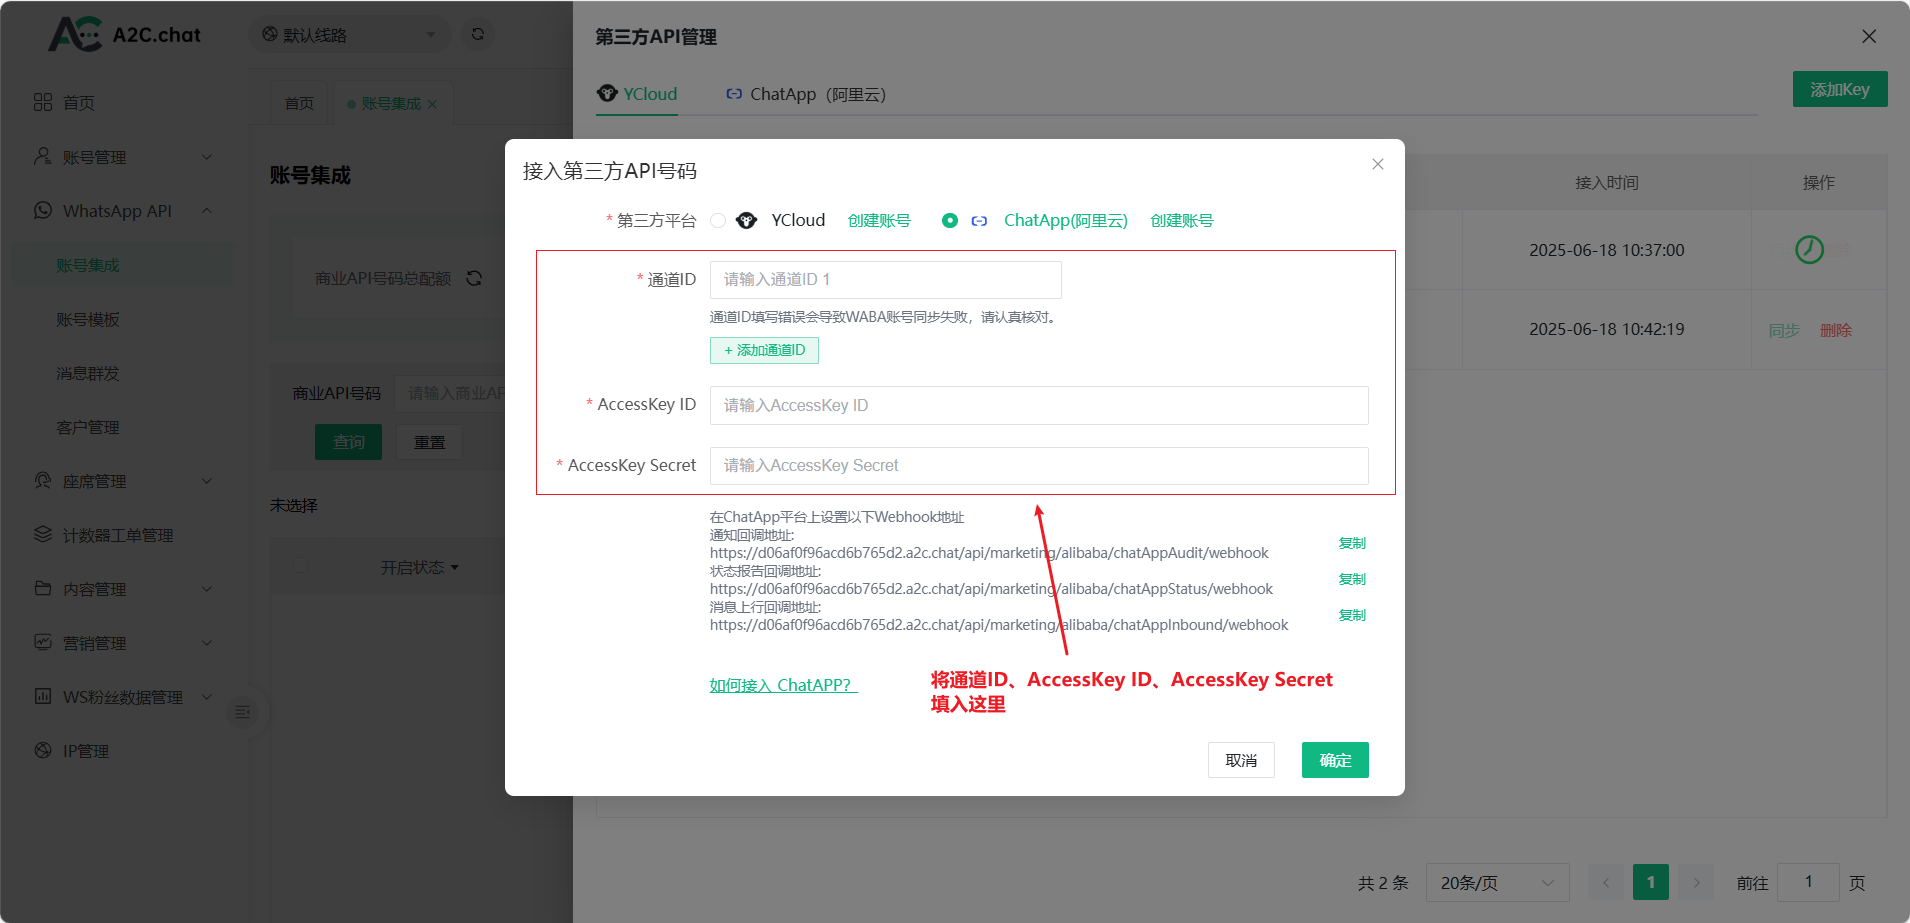The width and height of the screenshot is (1910, 923).
Task: Close the 接入第三方API号码 dialog with X
Action: coord(1377,164)
